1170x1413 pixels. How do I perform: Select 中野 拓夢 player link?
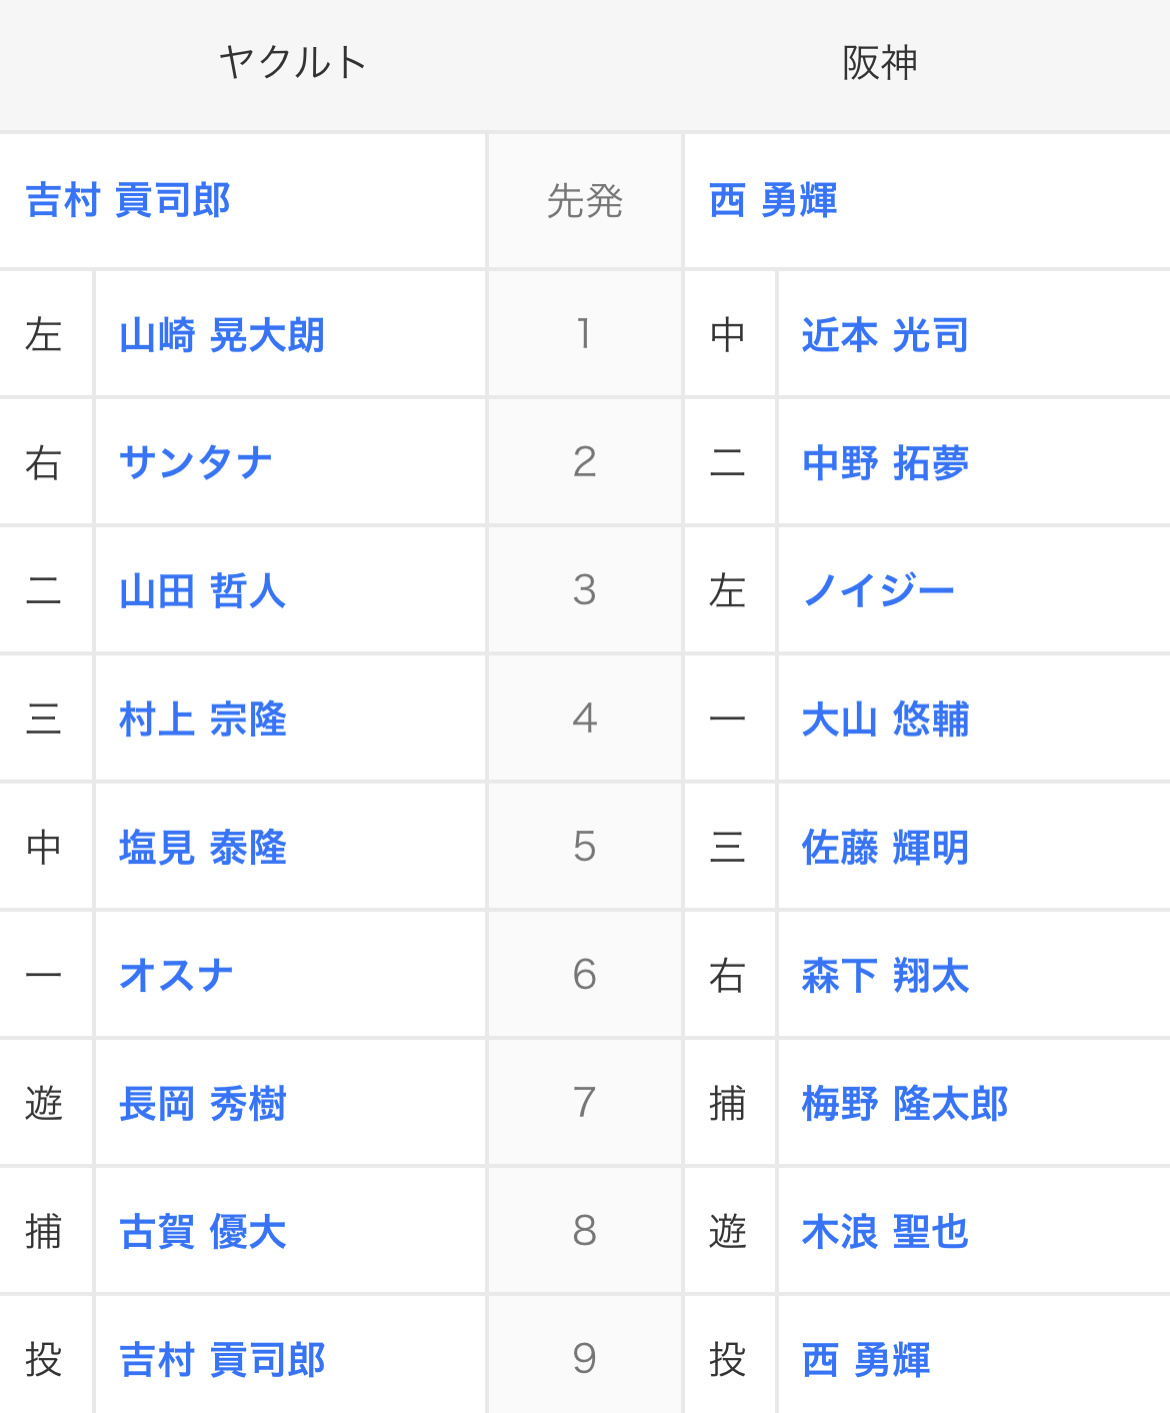[x=886, y=463]
